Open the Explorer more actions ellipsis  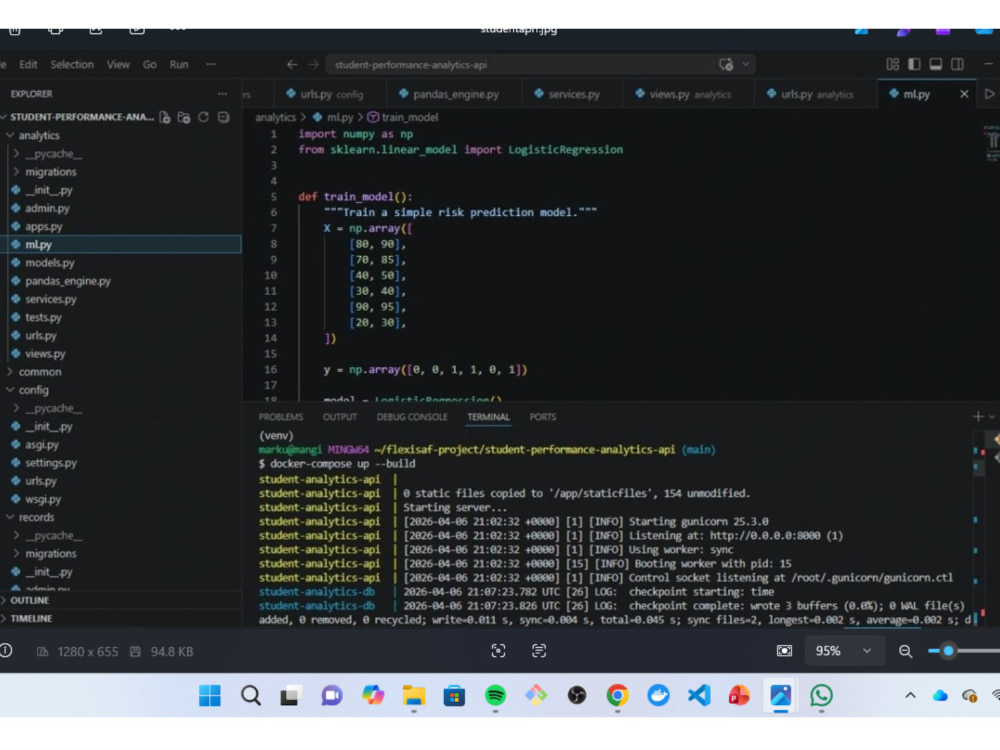point(222,94)
